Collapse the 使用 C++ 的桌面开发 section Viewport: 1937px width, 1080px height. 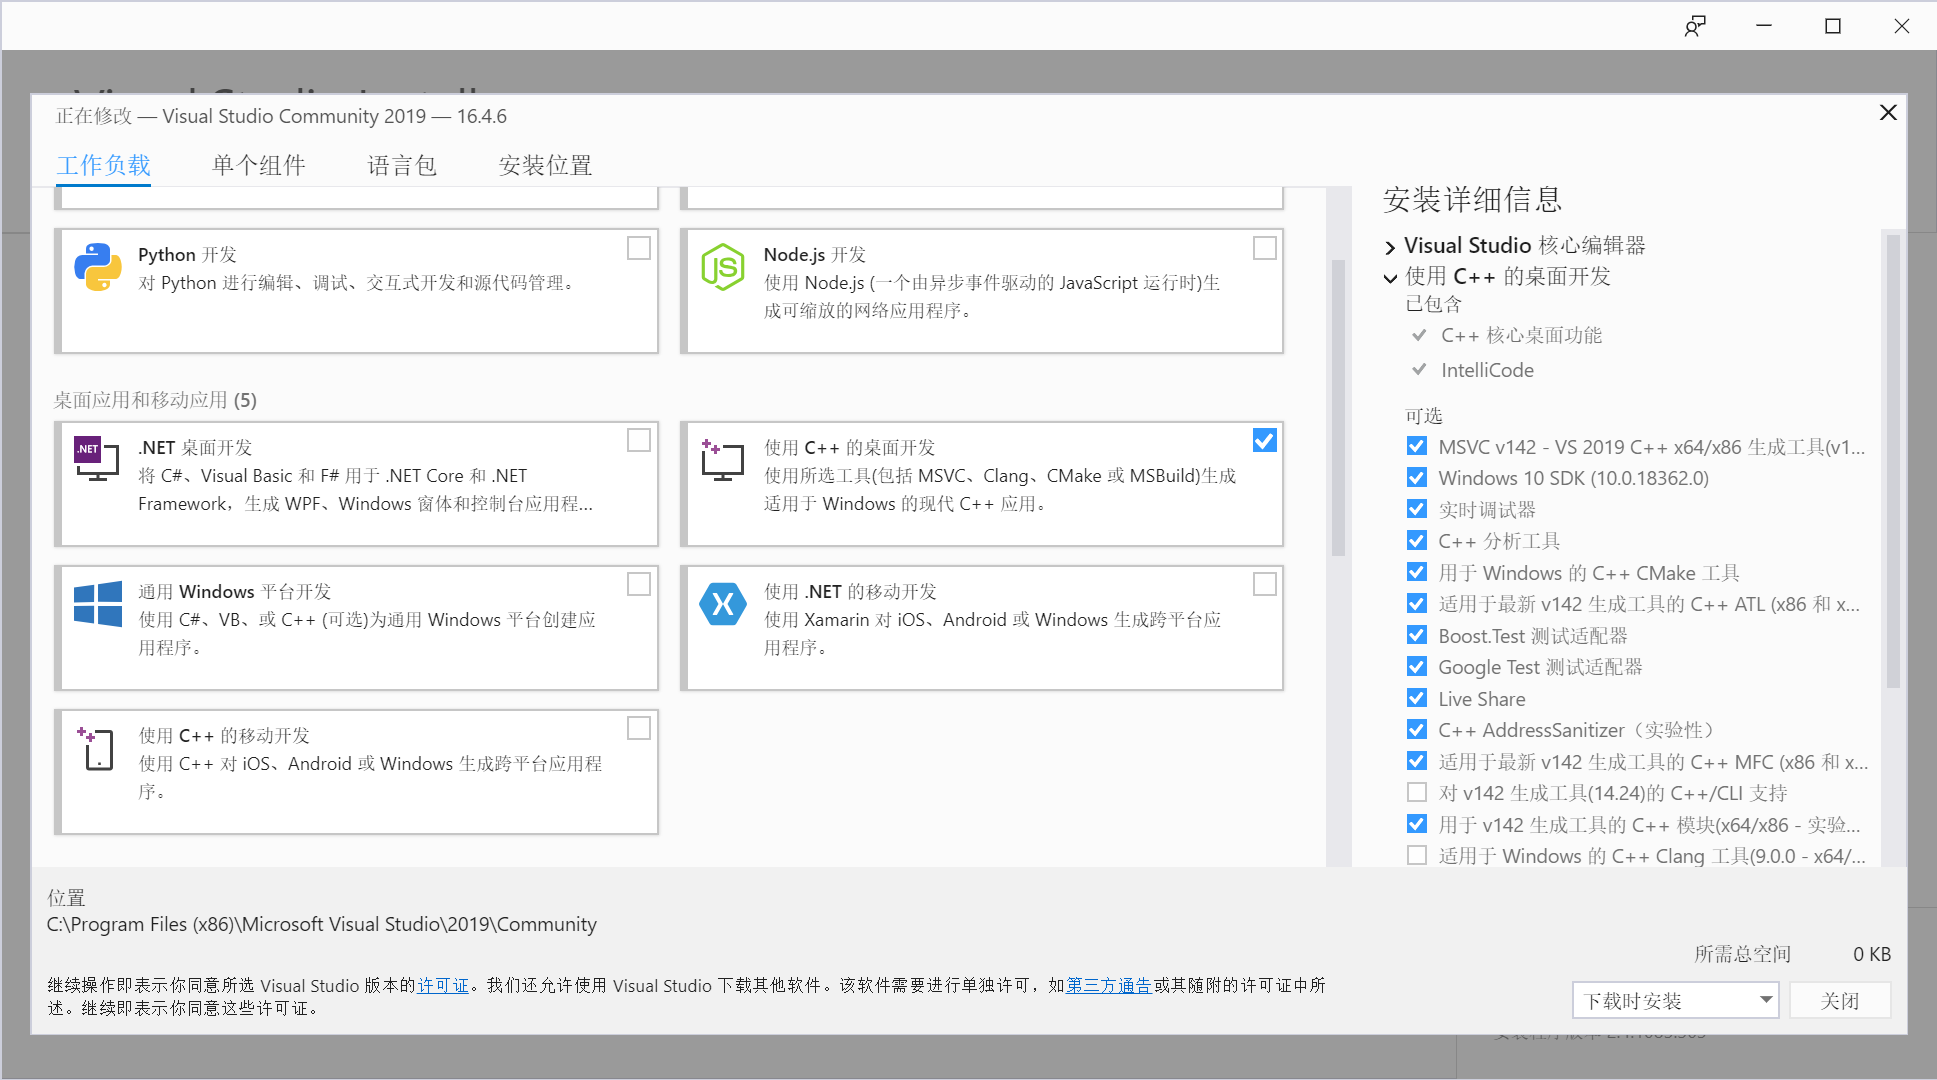(1391, 278)
